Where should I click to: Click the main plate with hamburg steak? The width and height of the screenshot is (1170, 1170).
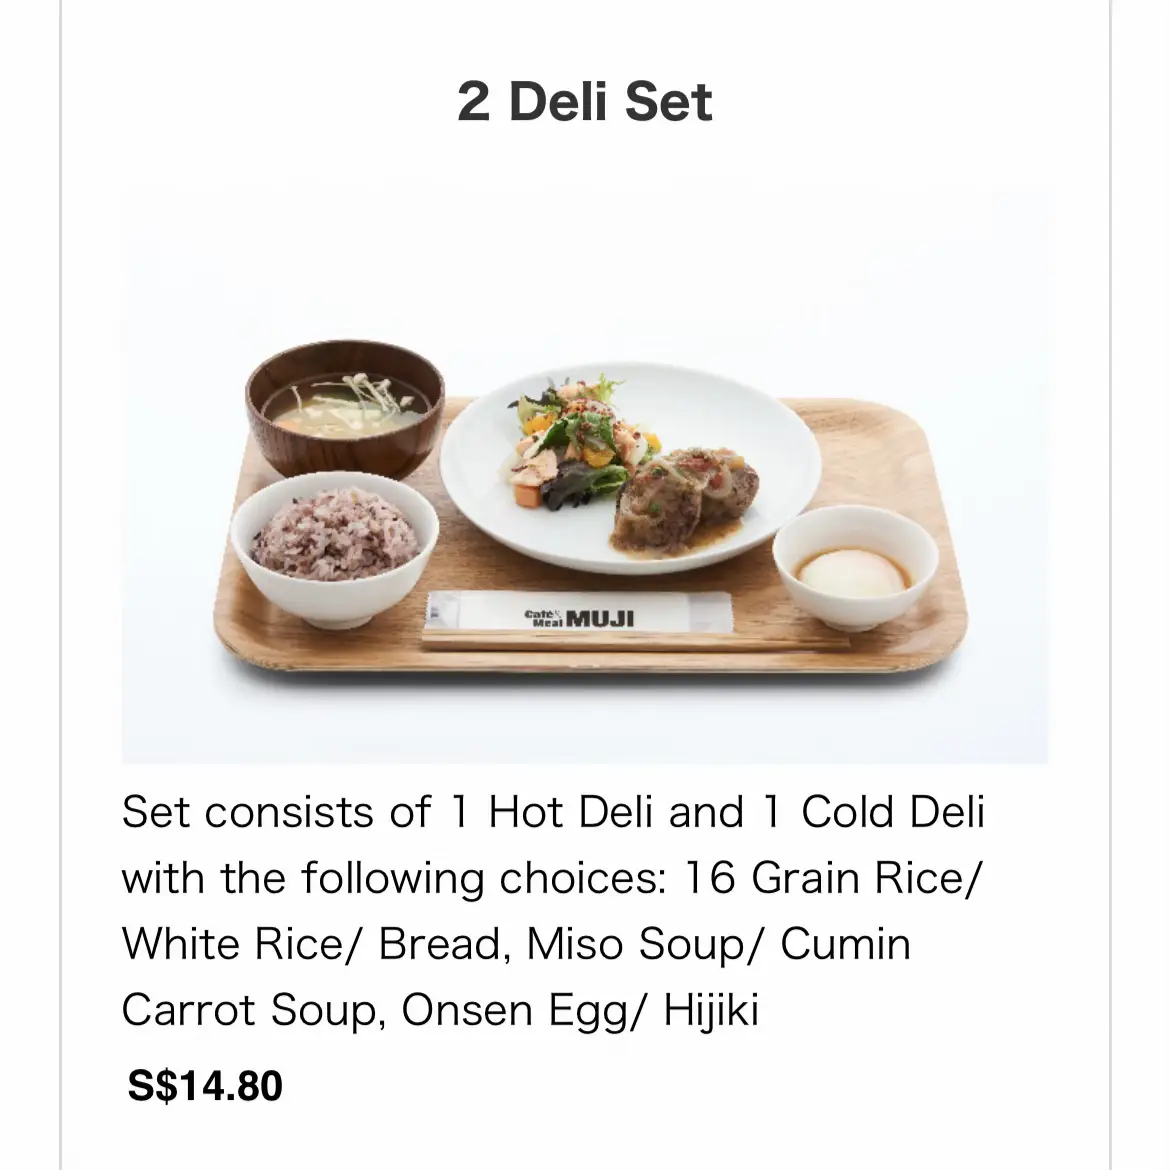(x=631, y=468)
